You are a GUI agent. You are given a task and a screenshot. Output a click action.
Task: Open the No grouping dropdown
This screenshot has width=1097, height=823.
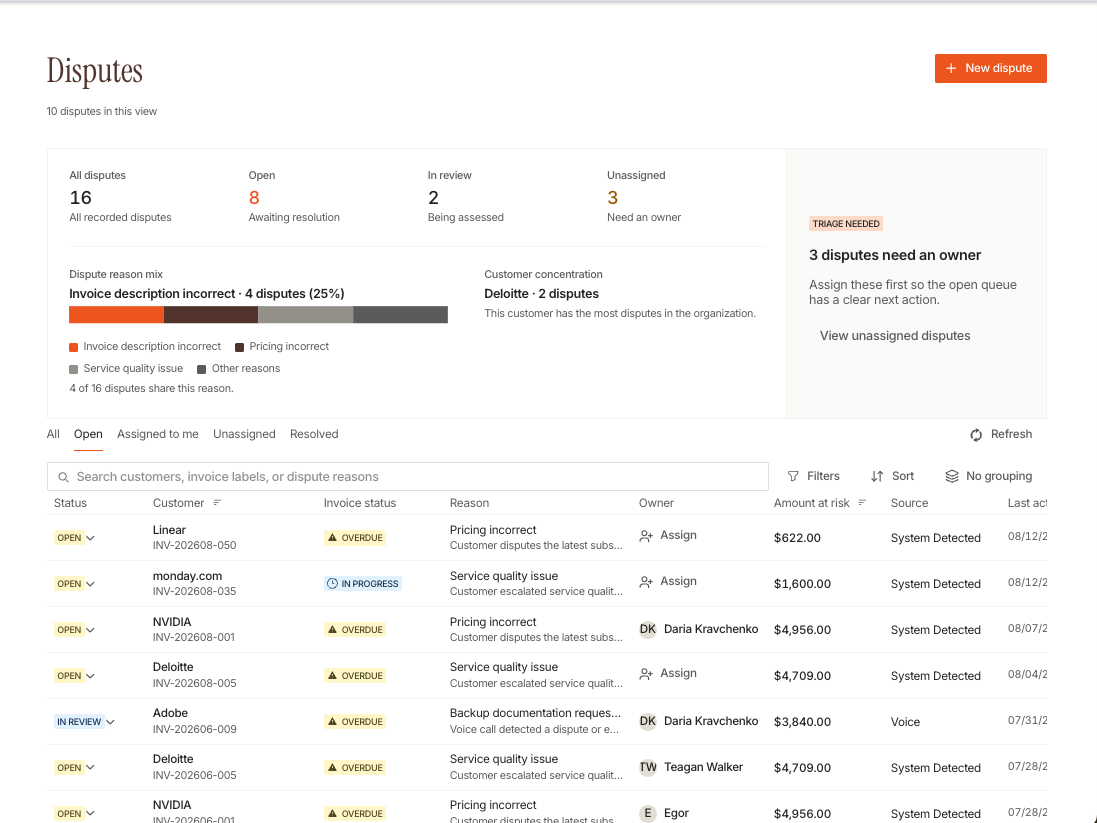[x=988, y=477]
